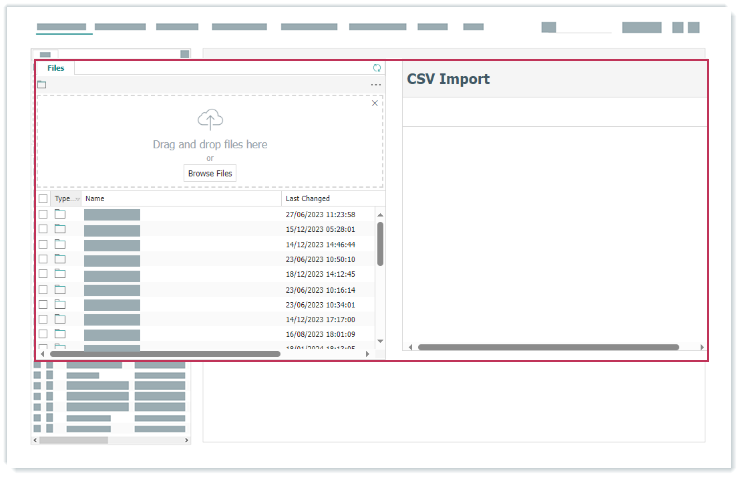Toggle the select-all checkbox in header
Screen dimensions: 741x478
[43, 199]
